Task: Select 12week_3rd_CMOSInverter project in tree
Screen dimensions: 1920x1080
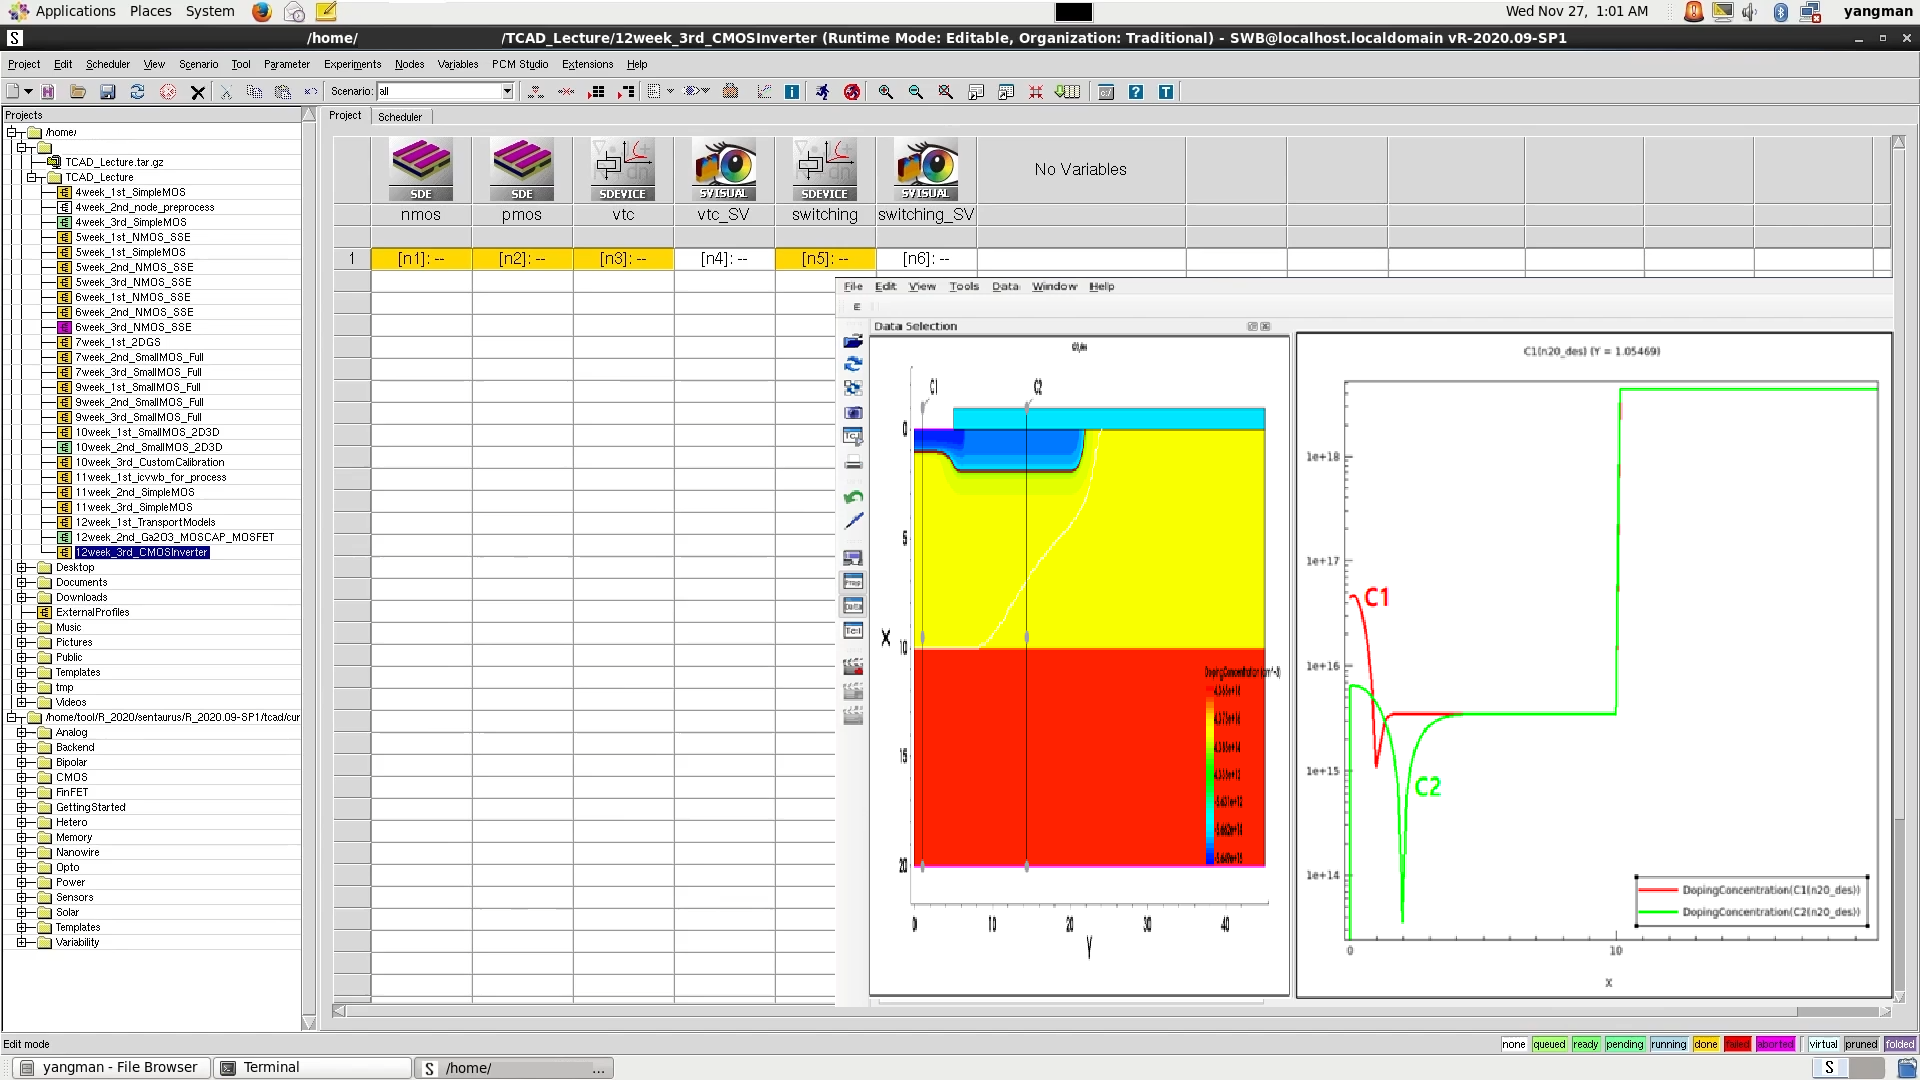Action: [142, 552]
